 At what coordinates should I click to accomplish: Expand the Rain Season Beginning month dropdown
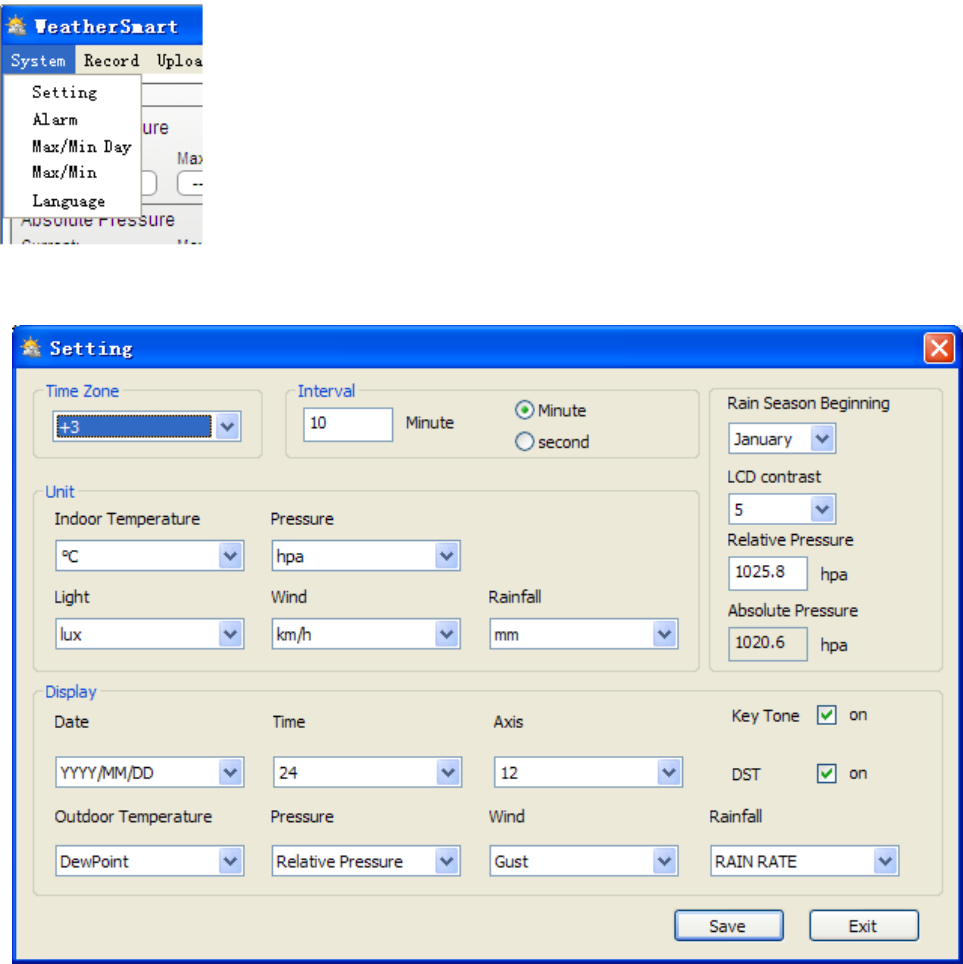[822, 438]
